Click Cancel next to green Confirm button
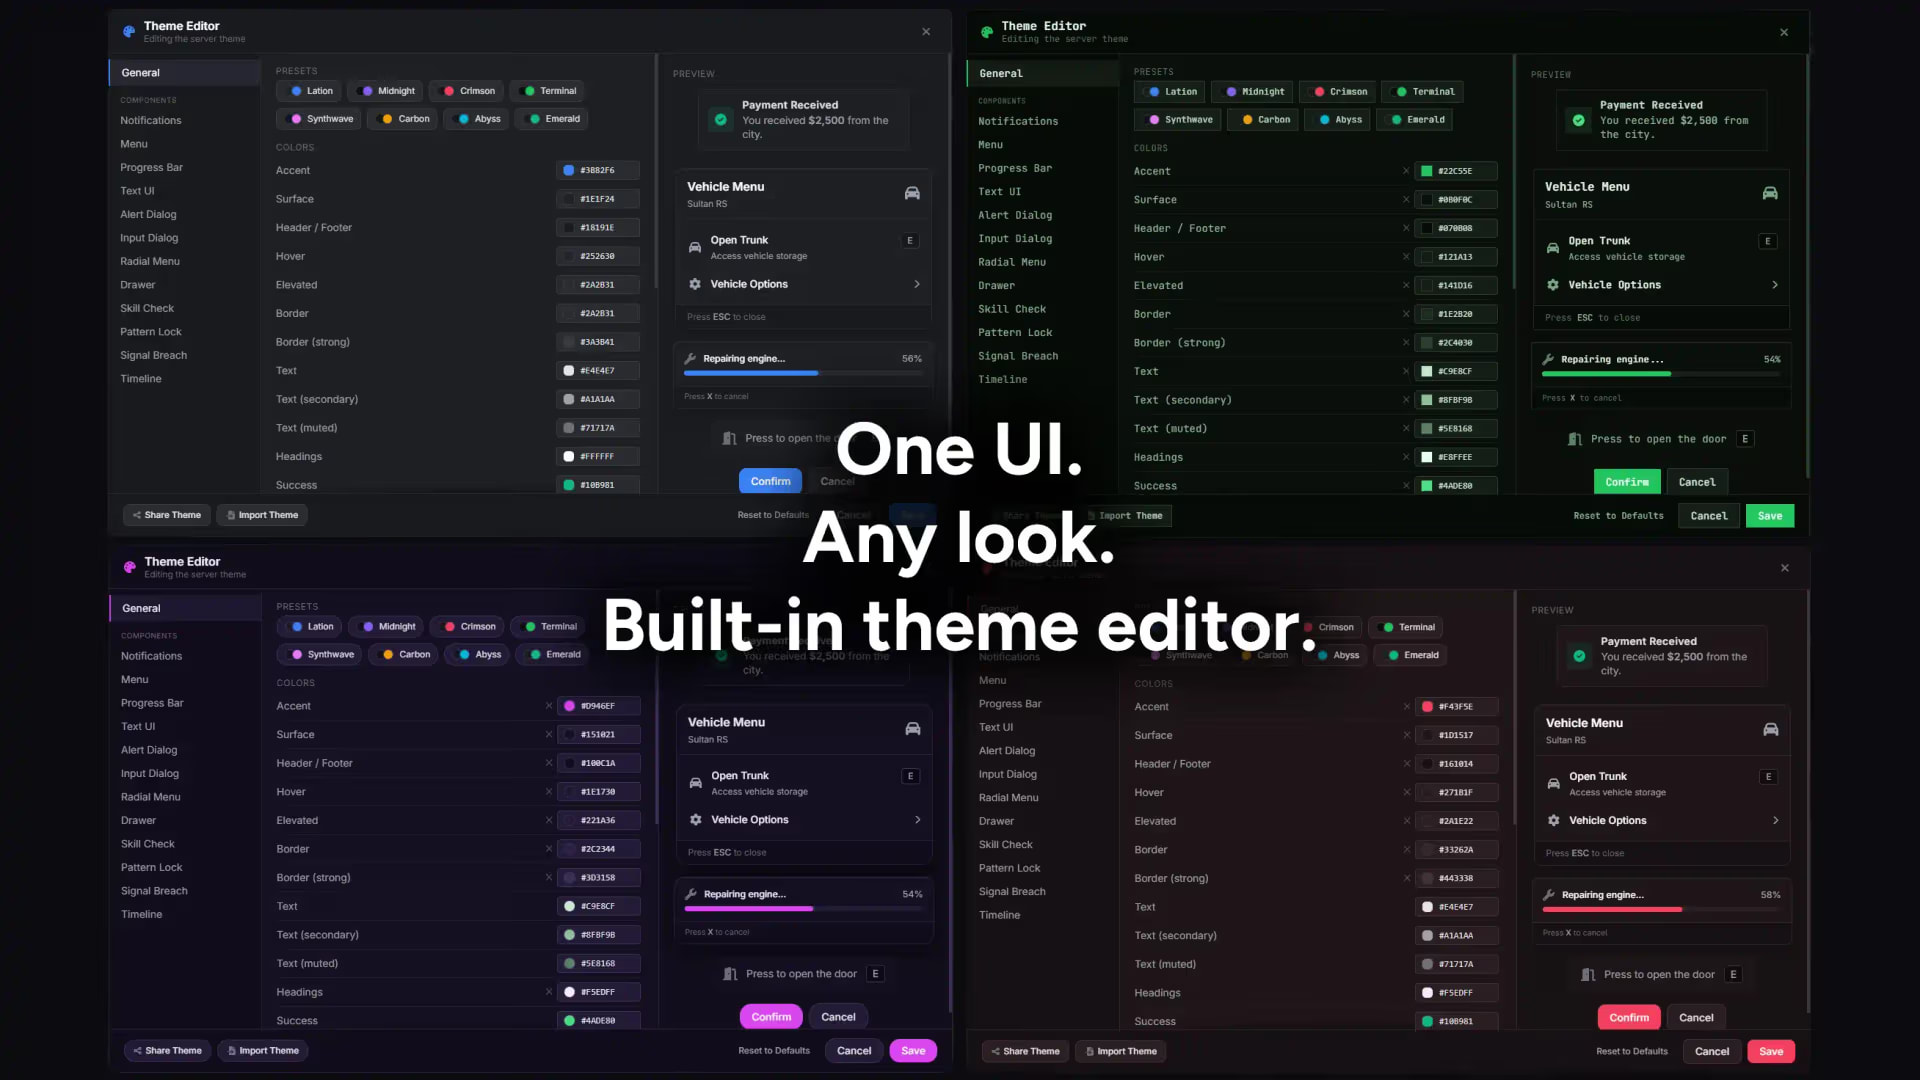 click(1697, 482)
